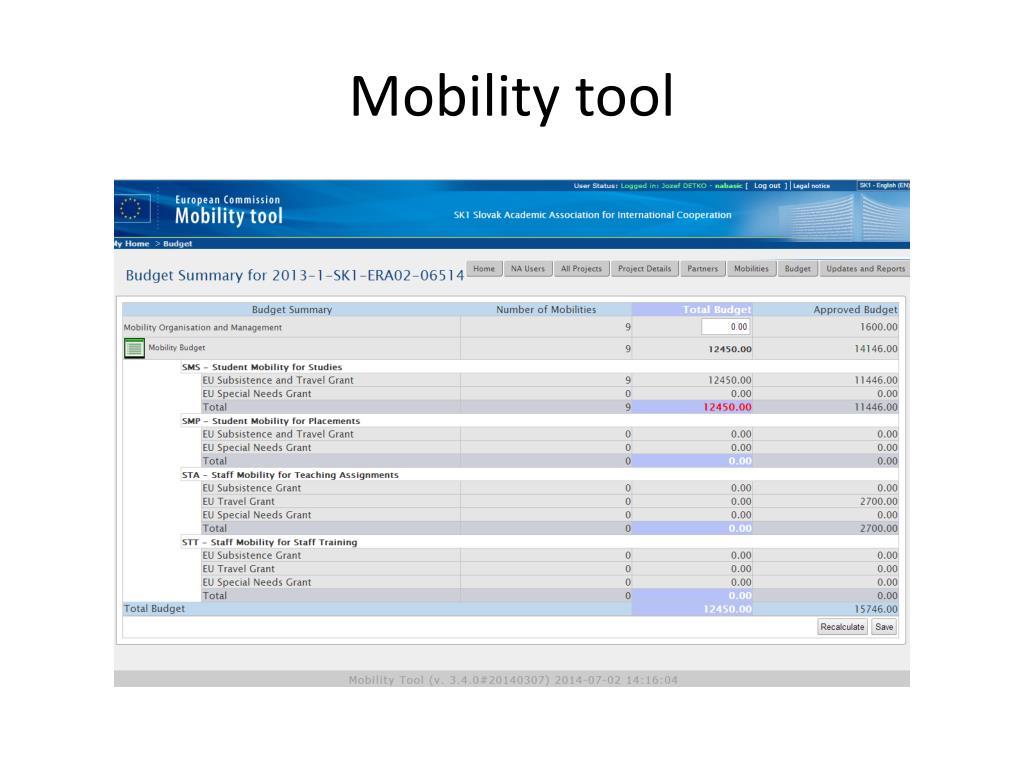Image resolution: width=1024 pixels, height=768 pixels.
Task: Click the Budget Summary for 2013-1-SK1-ERA02-06514 heading
Action: pos(295,275)
